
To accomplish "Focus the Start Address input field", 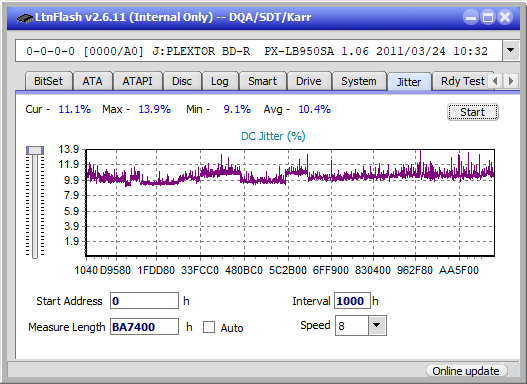I will coord(145,300).
